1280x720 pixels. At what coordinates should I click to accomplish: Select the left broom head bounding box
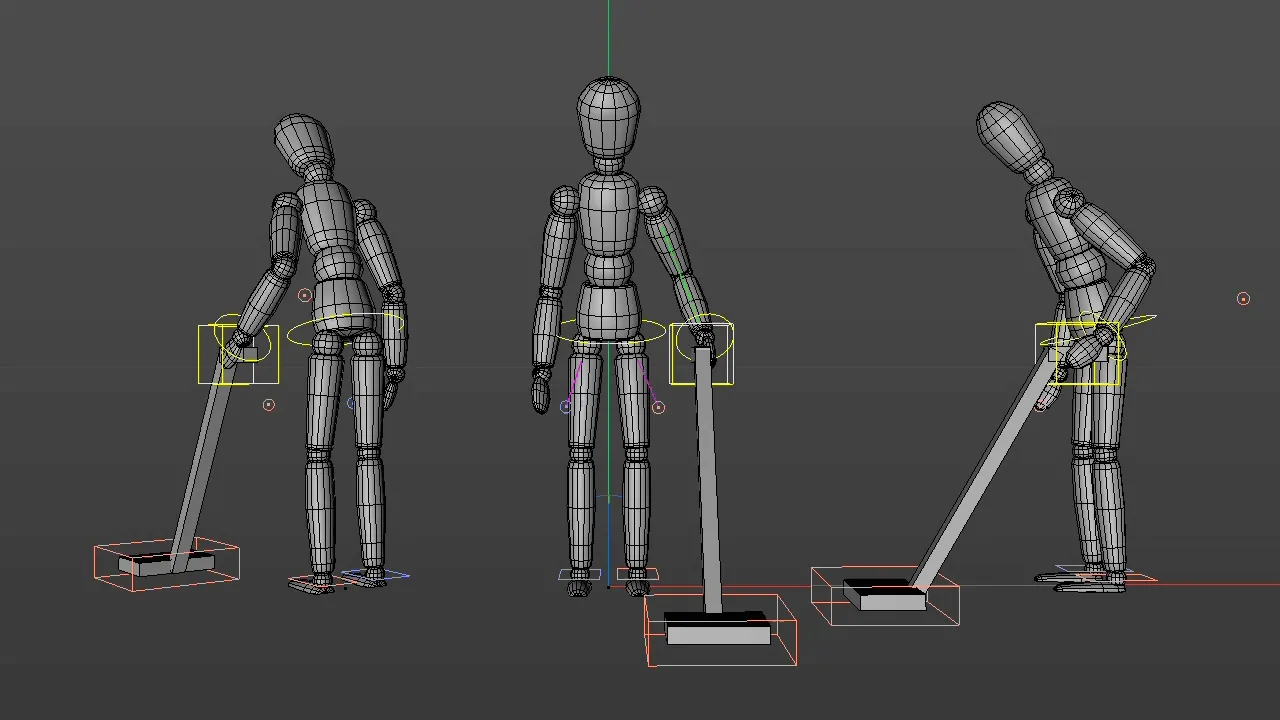166,563
